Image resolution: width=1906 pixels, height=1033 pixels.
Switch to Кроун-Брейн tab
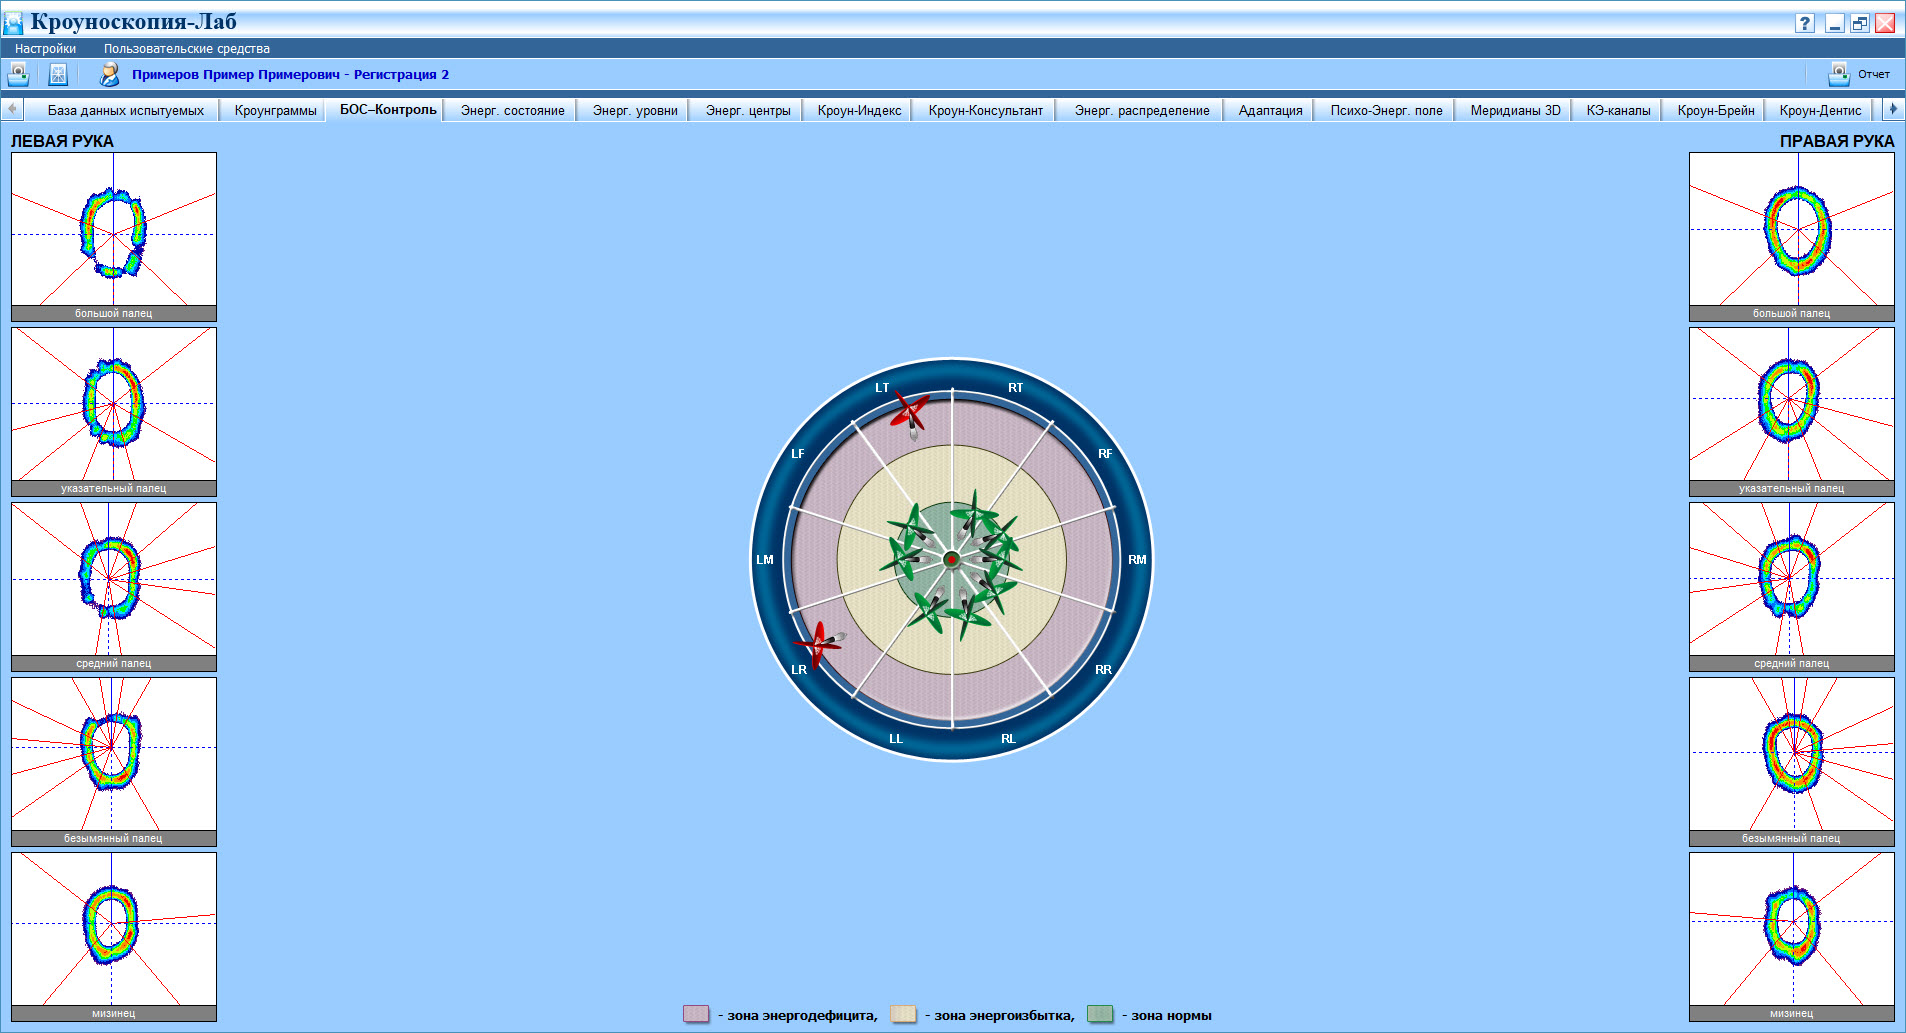(1716, 110)
